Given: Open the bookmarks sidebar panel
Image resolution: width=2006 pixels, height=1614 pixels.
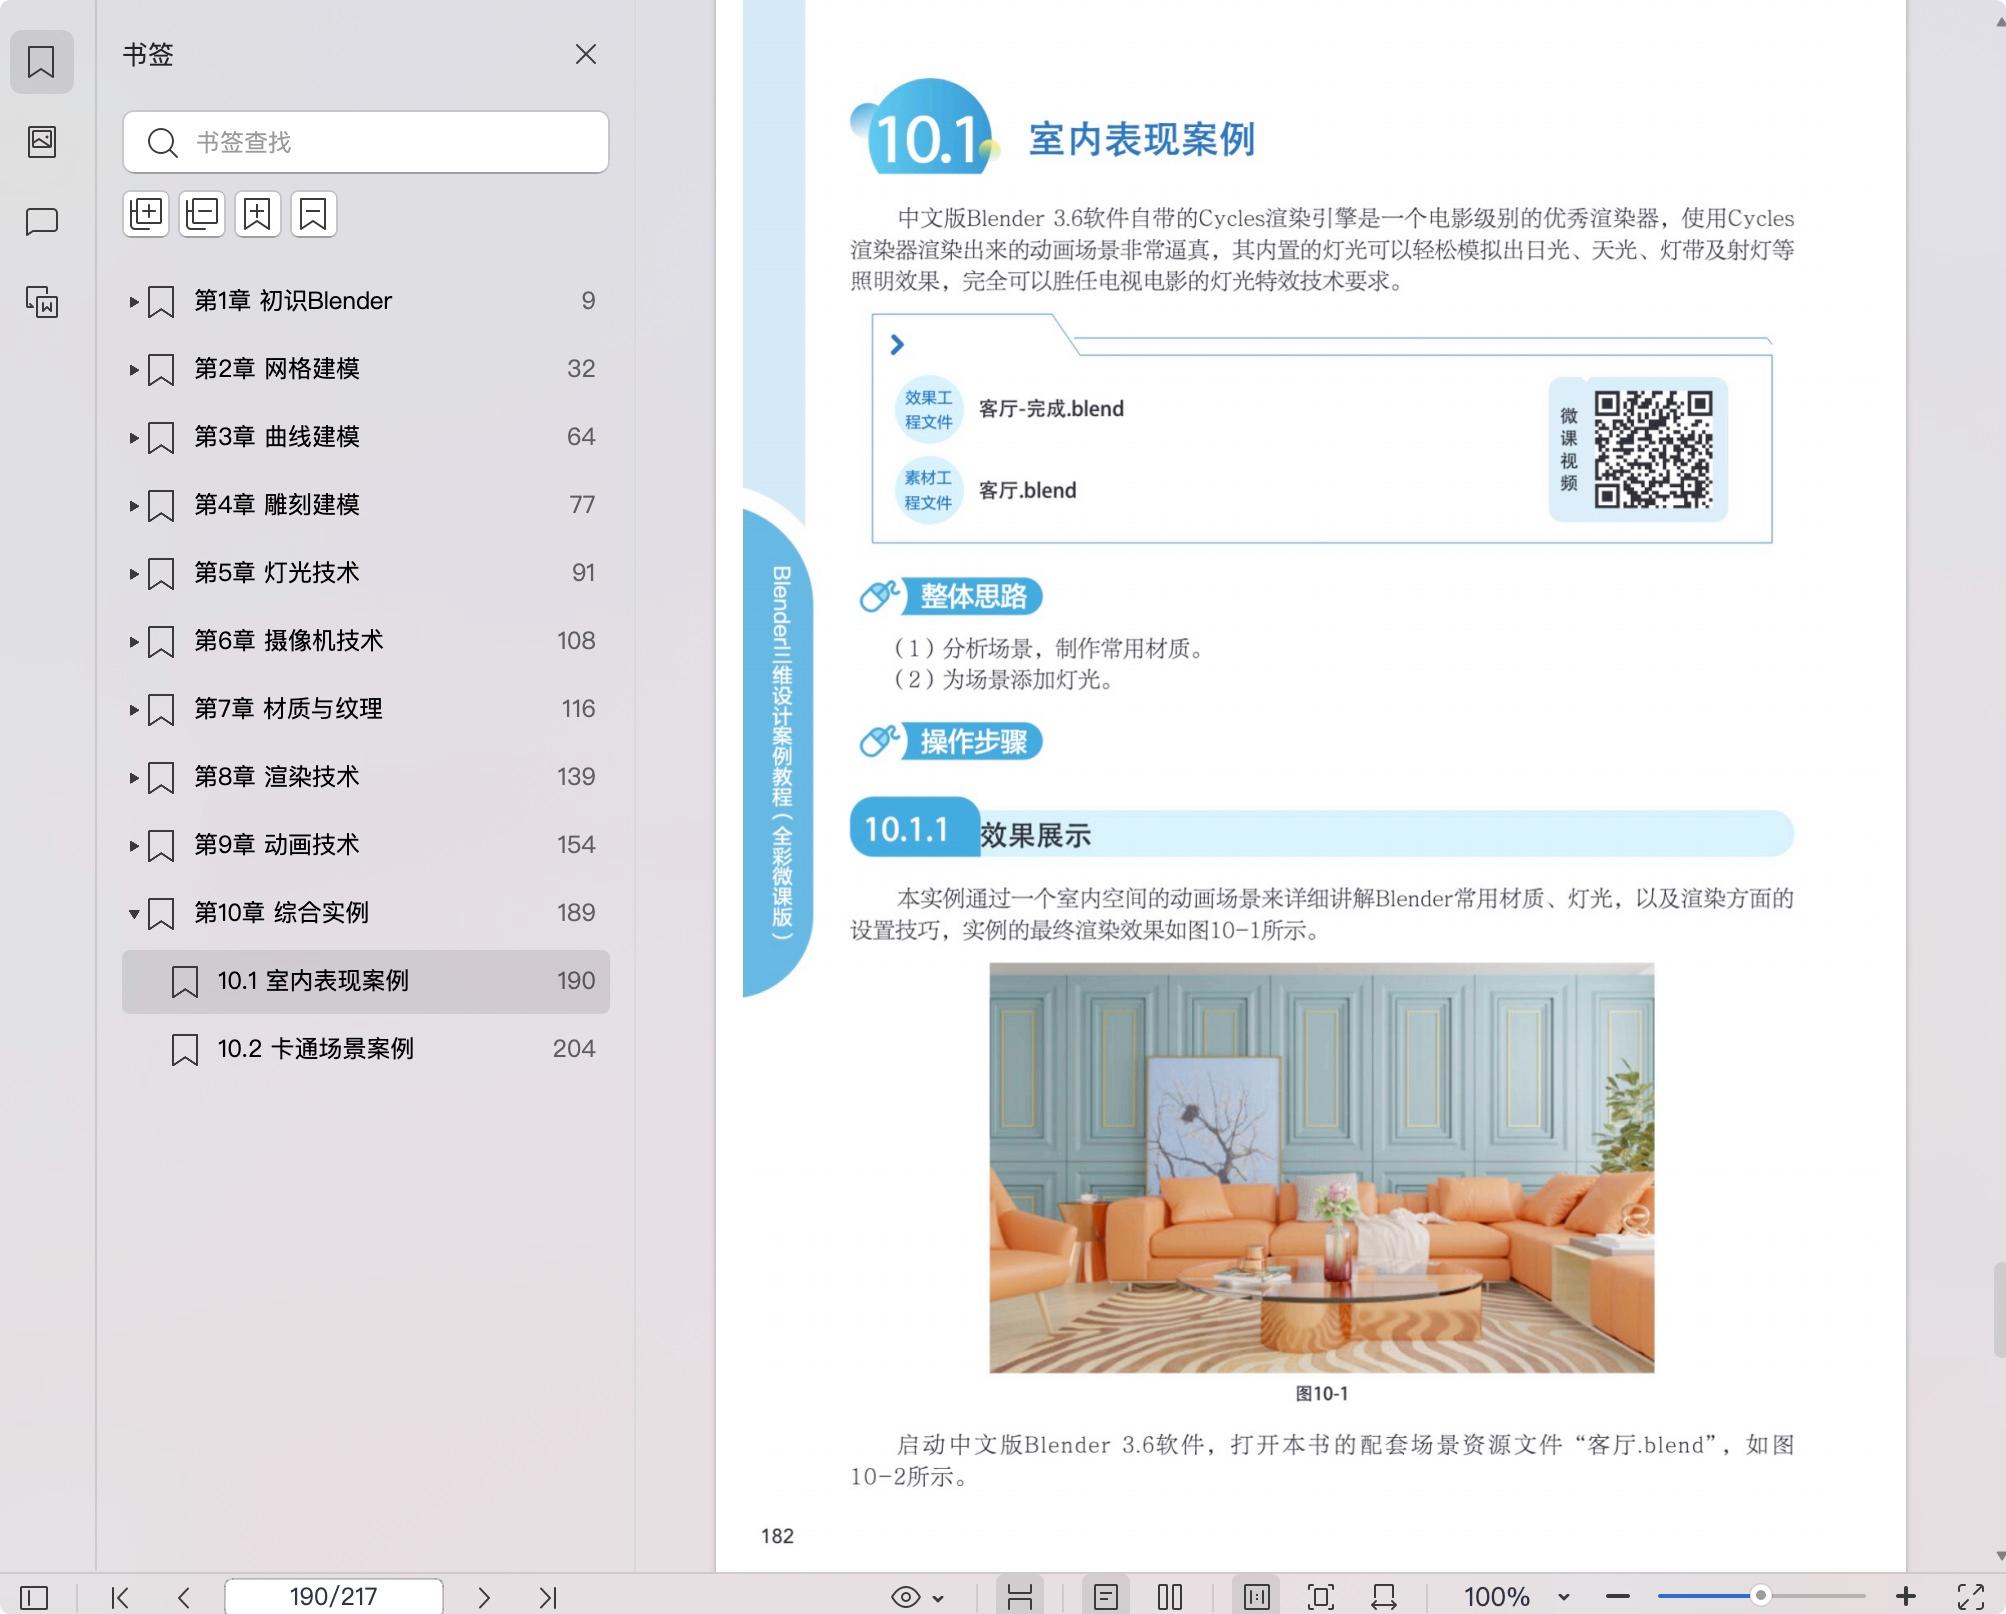Looking at the screenshot, I should [41, 62].
